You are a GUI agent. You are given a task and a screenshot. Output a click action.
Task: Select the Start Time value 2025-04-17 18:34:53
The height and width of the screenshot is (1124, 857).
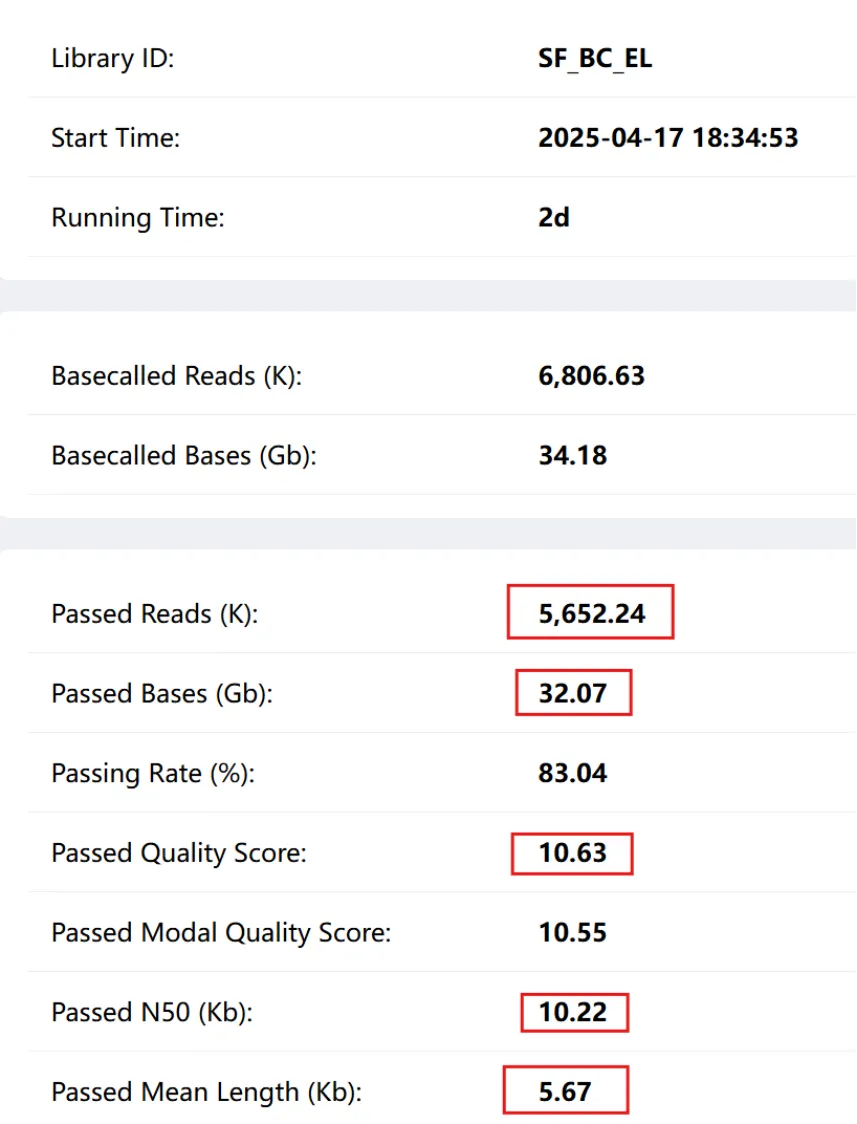(x=668, y=138)
